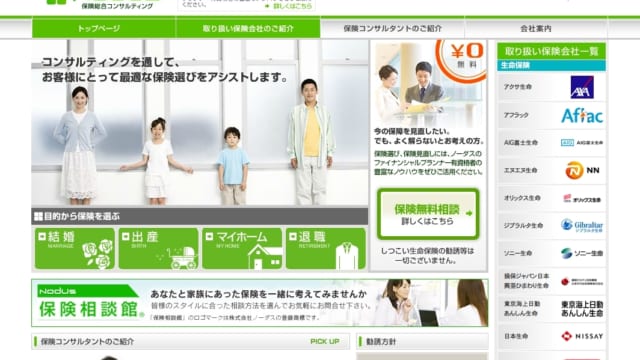The width and height of the screenshot is (640, 360).
Task: Click the 目的から保険を選ぶ heading bar
Action: coord(200,216)
